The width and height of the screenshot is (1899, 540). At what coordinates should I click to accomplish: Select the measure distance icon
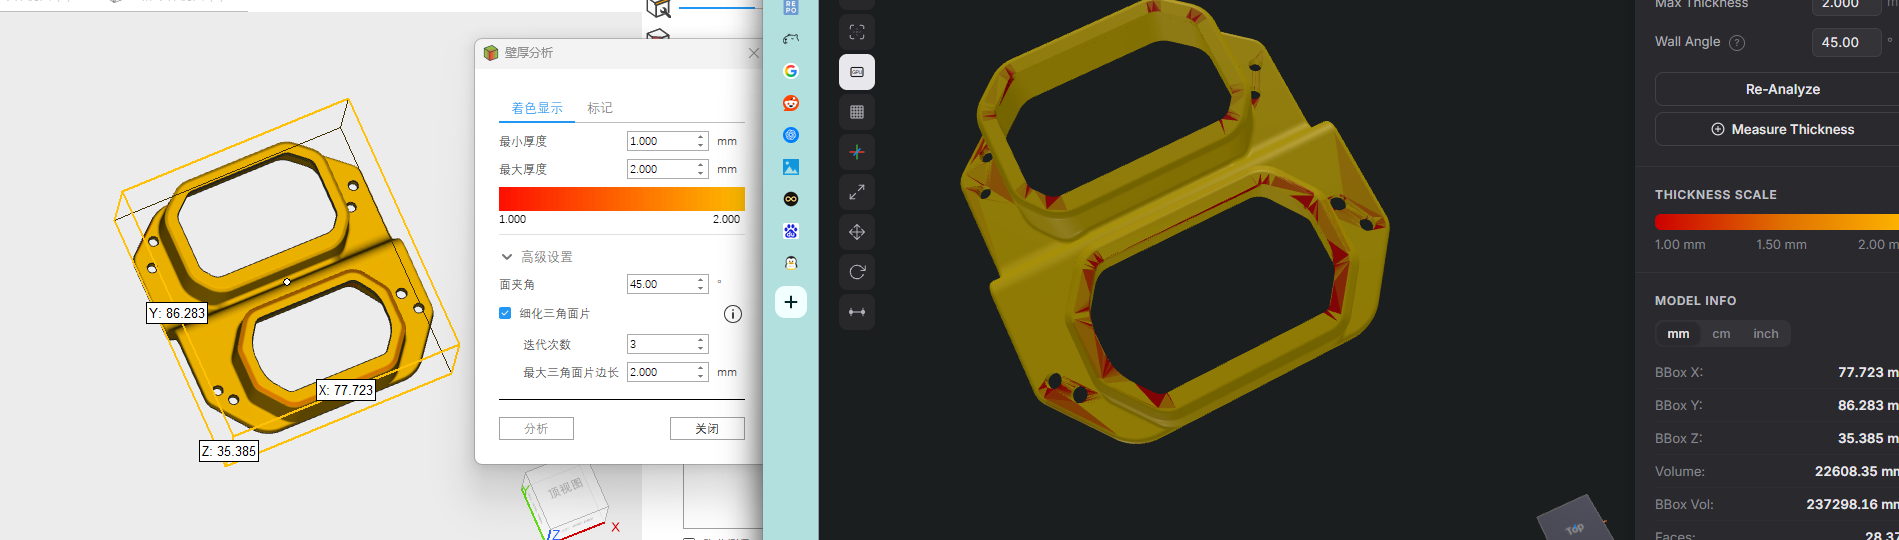tap(857, 312)
